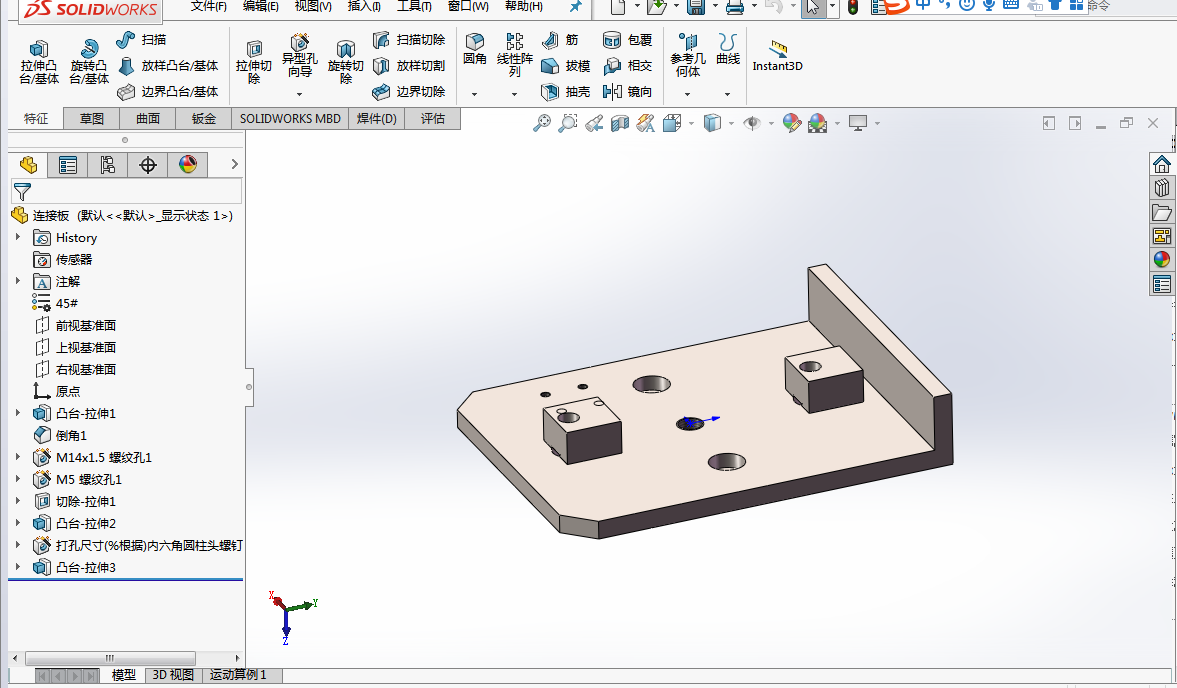
Task: Choose Lofted Cut (放样切割)
Action: [409, 66]
